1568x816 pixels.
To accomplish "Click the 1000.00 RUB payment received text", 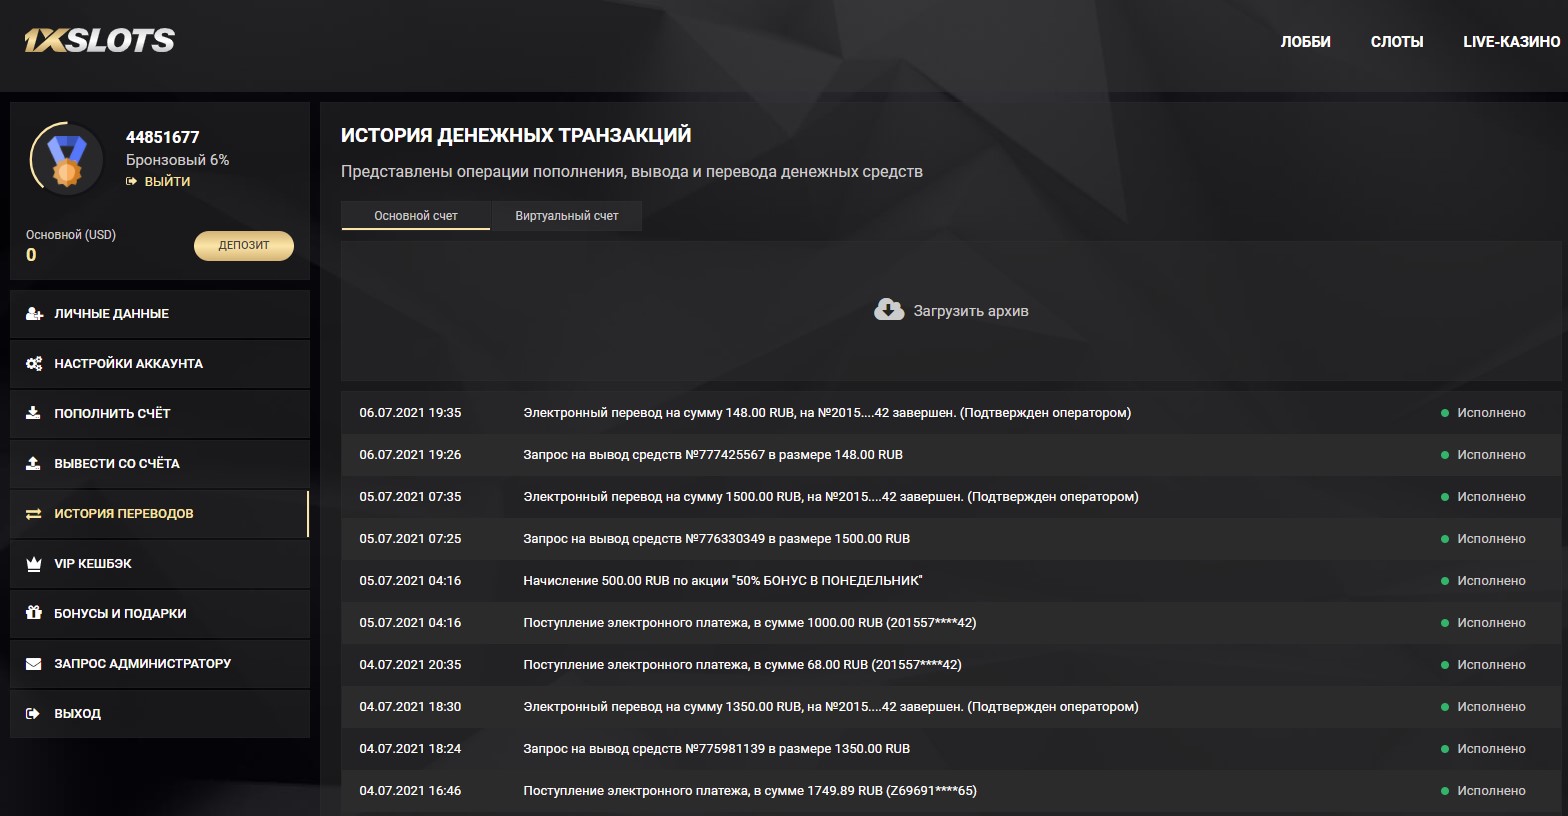I will pyautogui.click(x=750, y=622).
